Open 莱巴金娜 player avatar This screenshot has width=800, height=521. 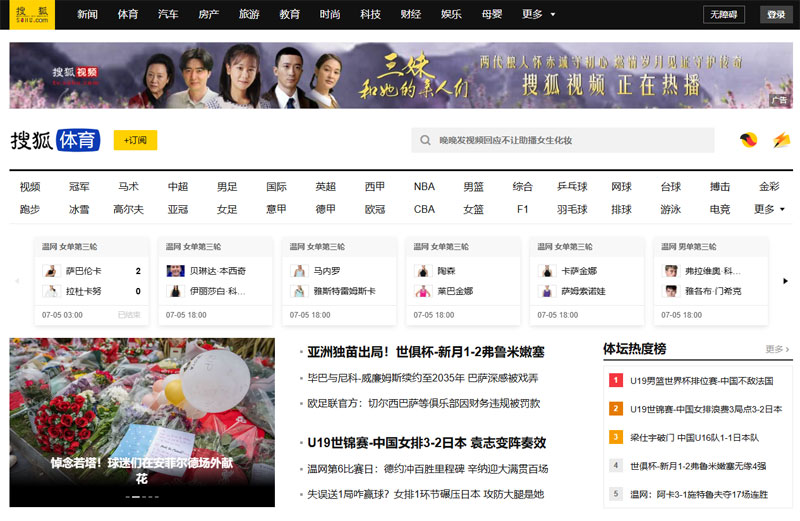423,291
